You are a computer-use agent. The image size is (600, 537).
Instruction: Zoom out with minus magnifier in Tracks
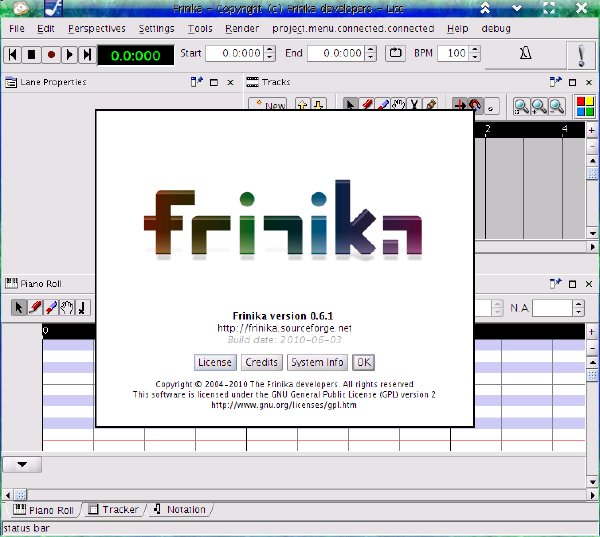click(x=557, y=106)
